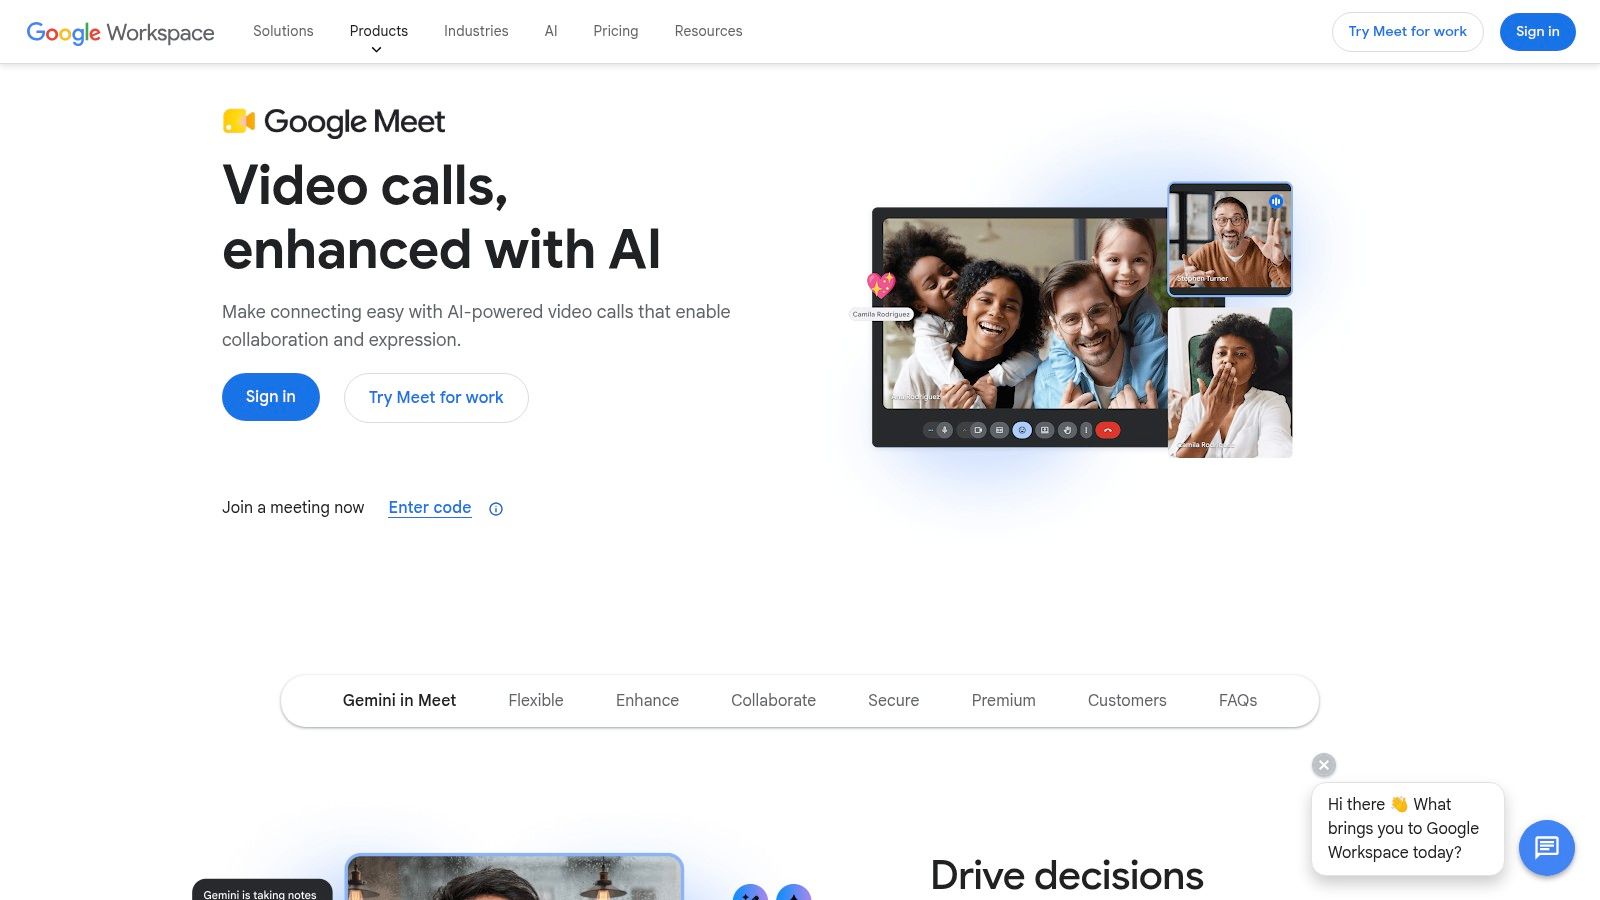Click Stephen Turner's video tile
This screenshot has width=1600, height=900.
(1230, 239)
